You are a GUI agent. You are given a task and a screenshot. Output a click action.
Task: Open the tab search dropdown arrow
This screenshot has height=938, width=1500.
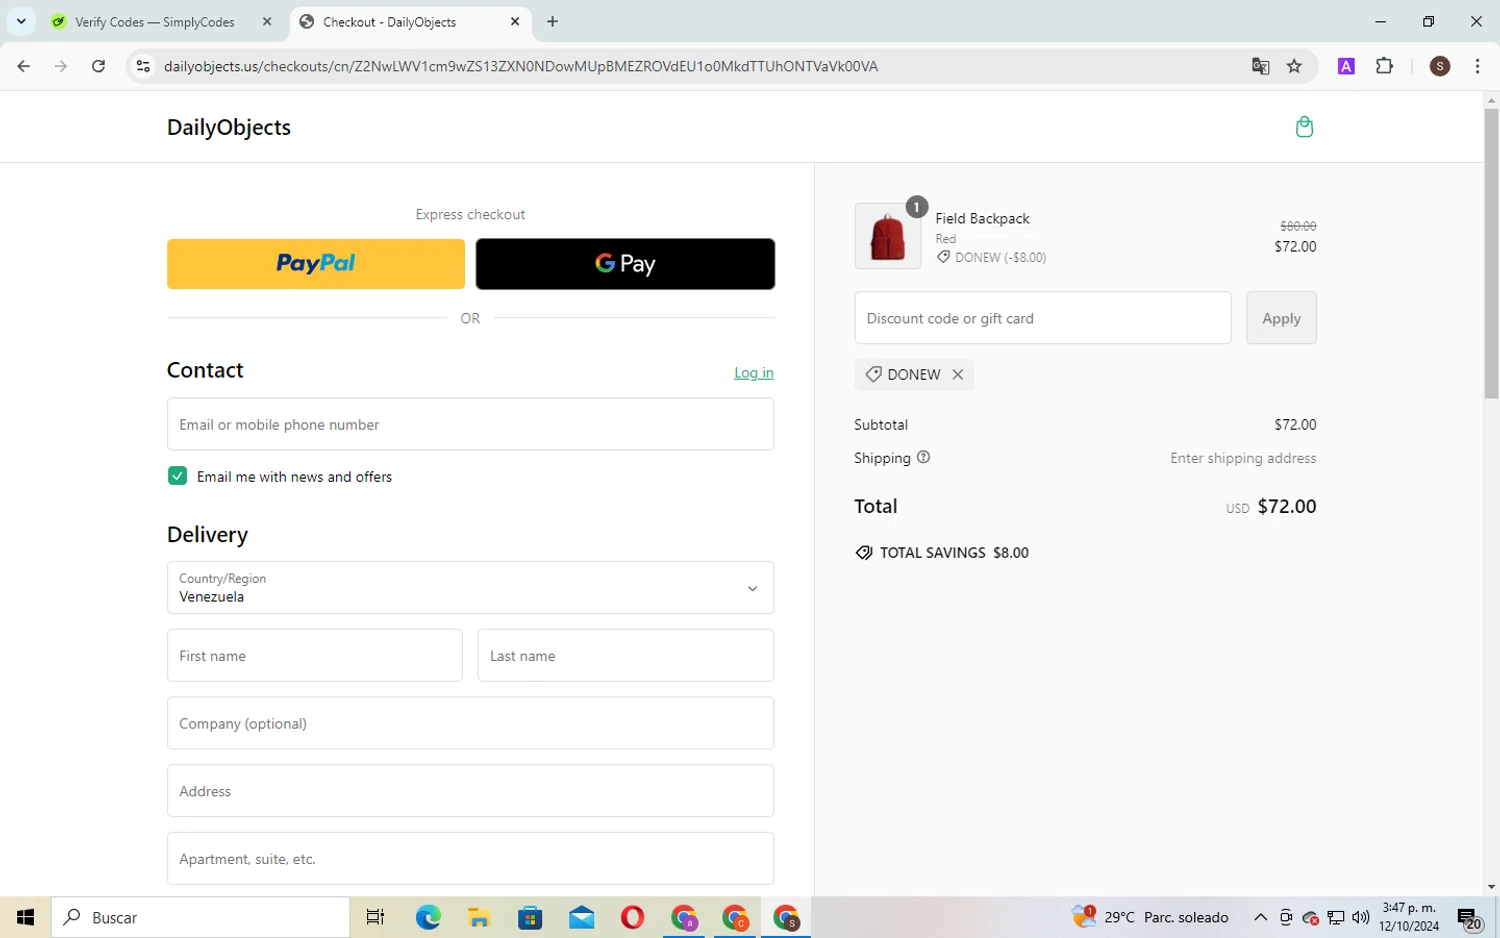[21, 22]
